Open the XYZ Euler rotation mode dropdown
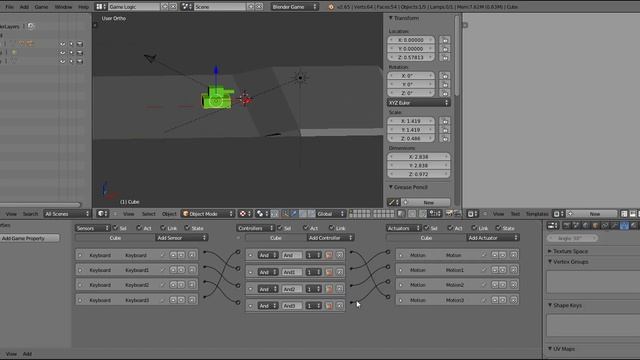Viewport: 640px width, 360px height. (x=418, y=103)
